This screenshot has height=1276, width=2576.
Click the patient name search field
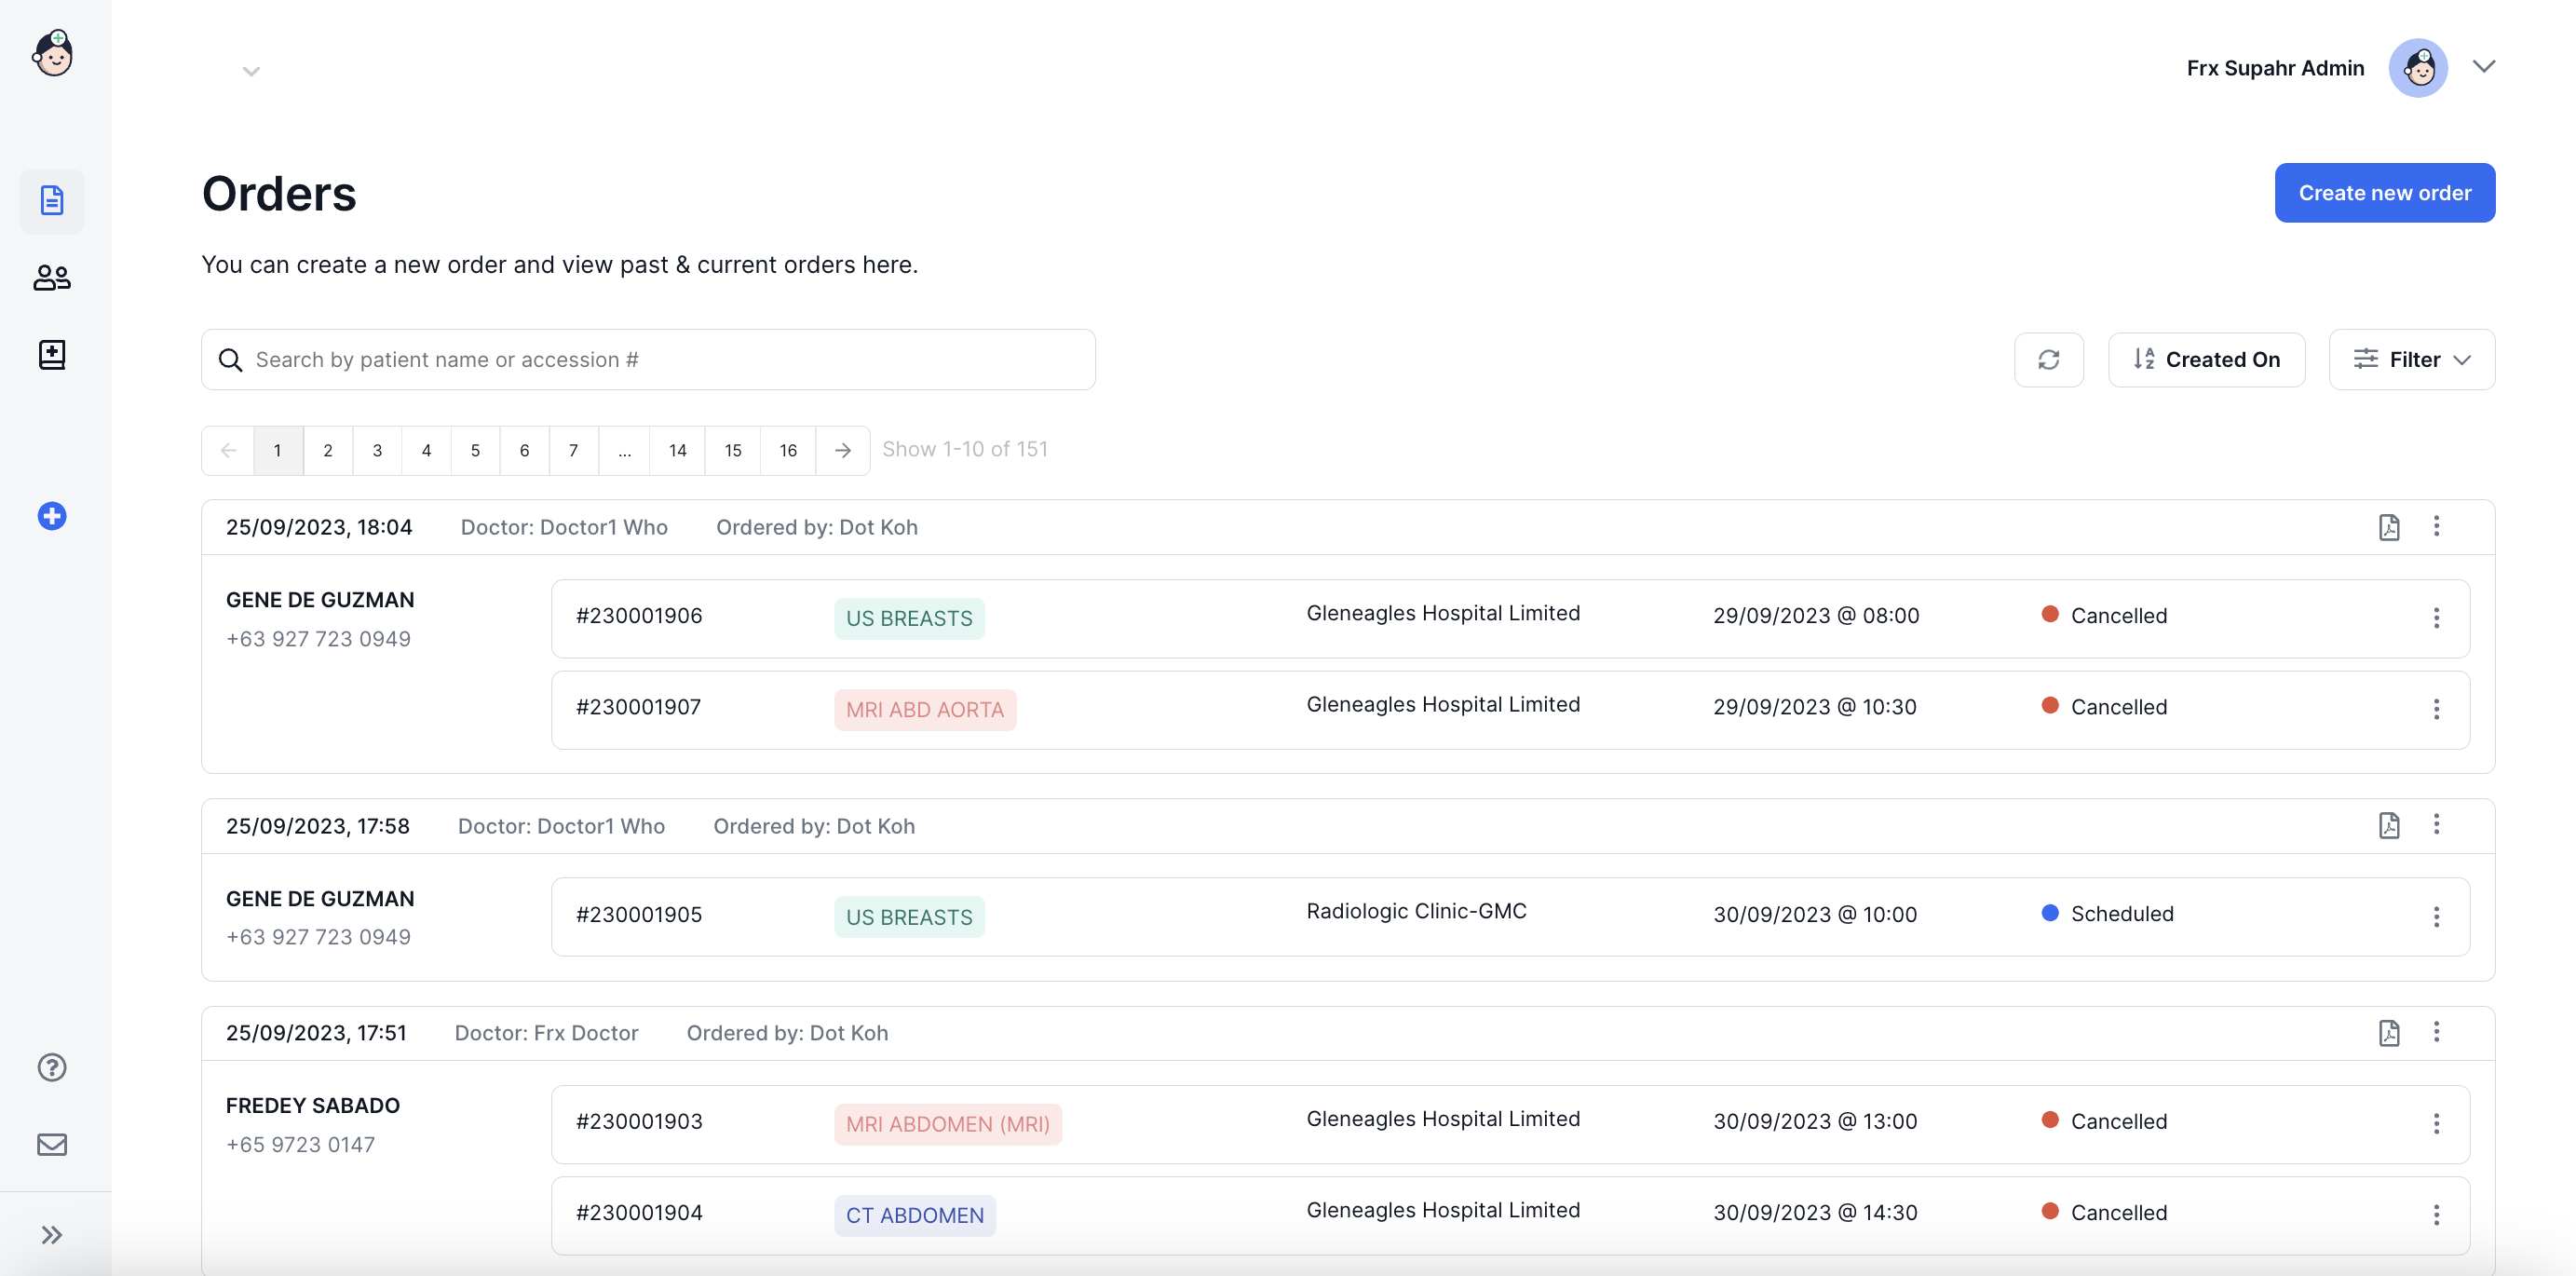point(648,359)
